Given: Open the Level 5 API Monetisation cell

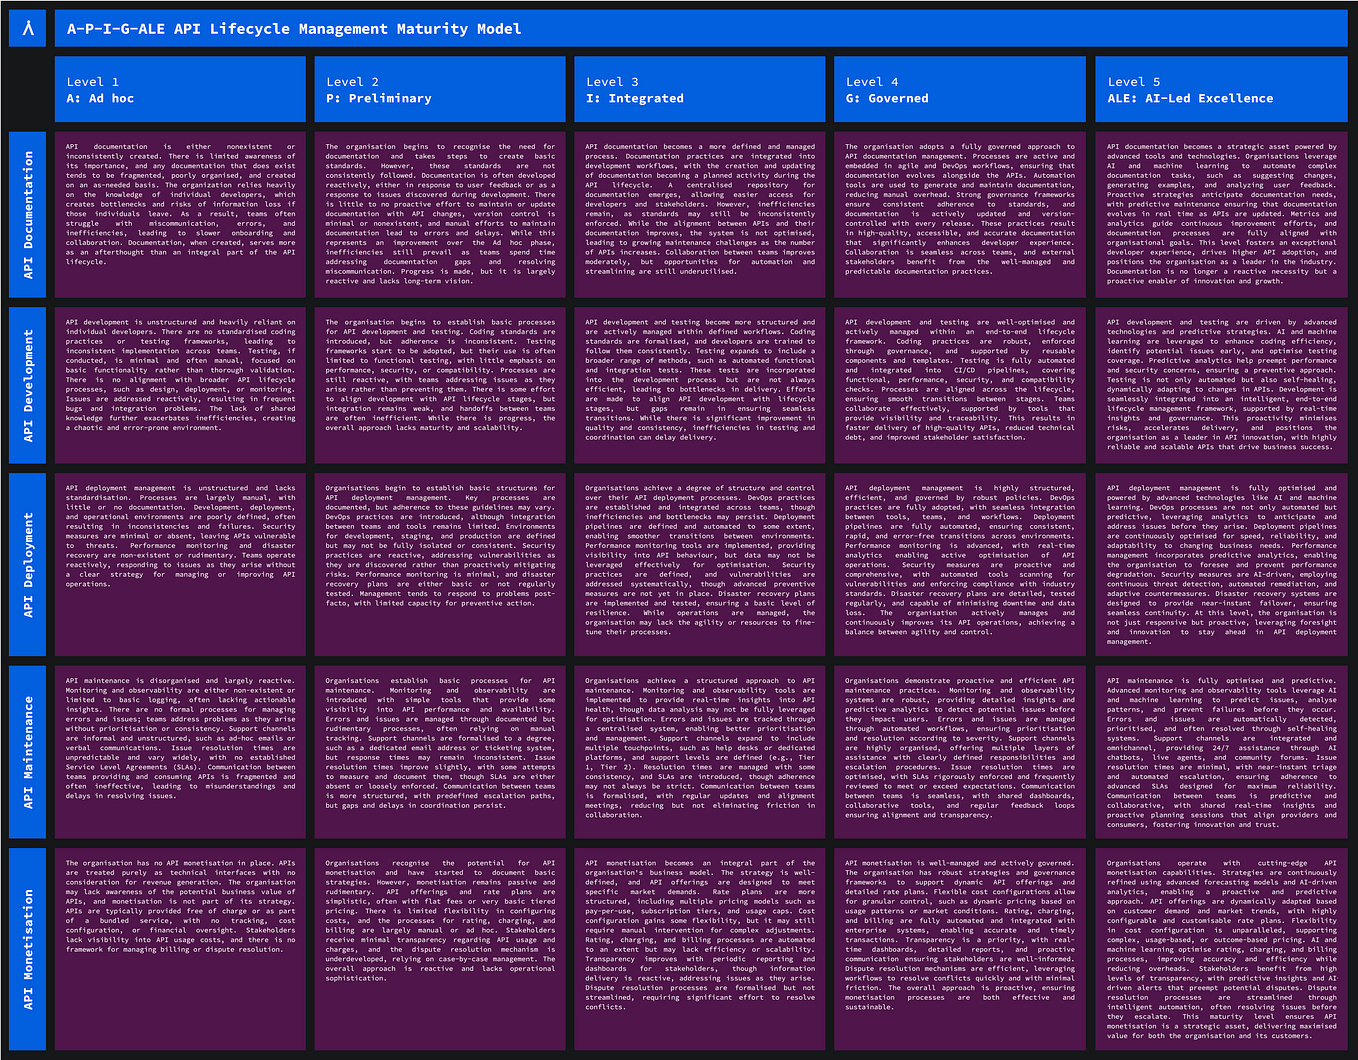Looking at the screenshot, I should coord(1221,950).
